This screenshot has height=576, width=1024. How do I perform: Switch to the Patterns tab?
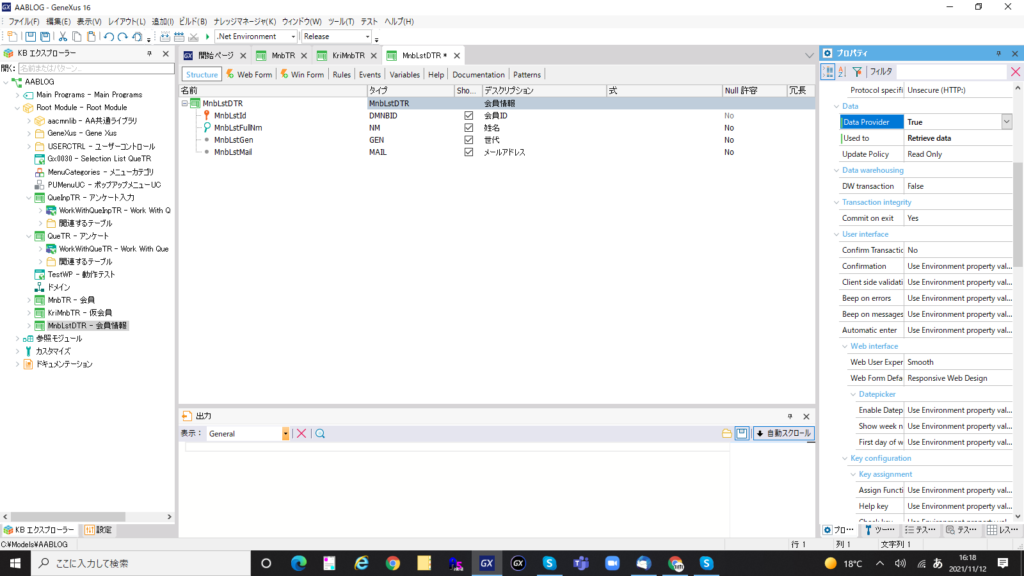coord(526,74)
